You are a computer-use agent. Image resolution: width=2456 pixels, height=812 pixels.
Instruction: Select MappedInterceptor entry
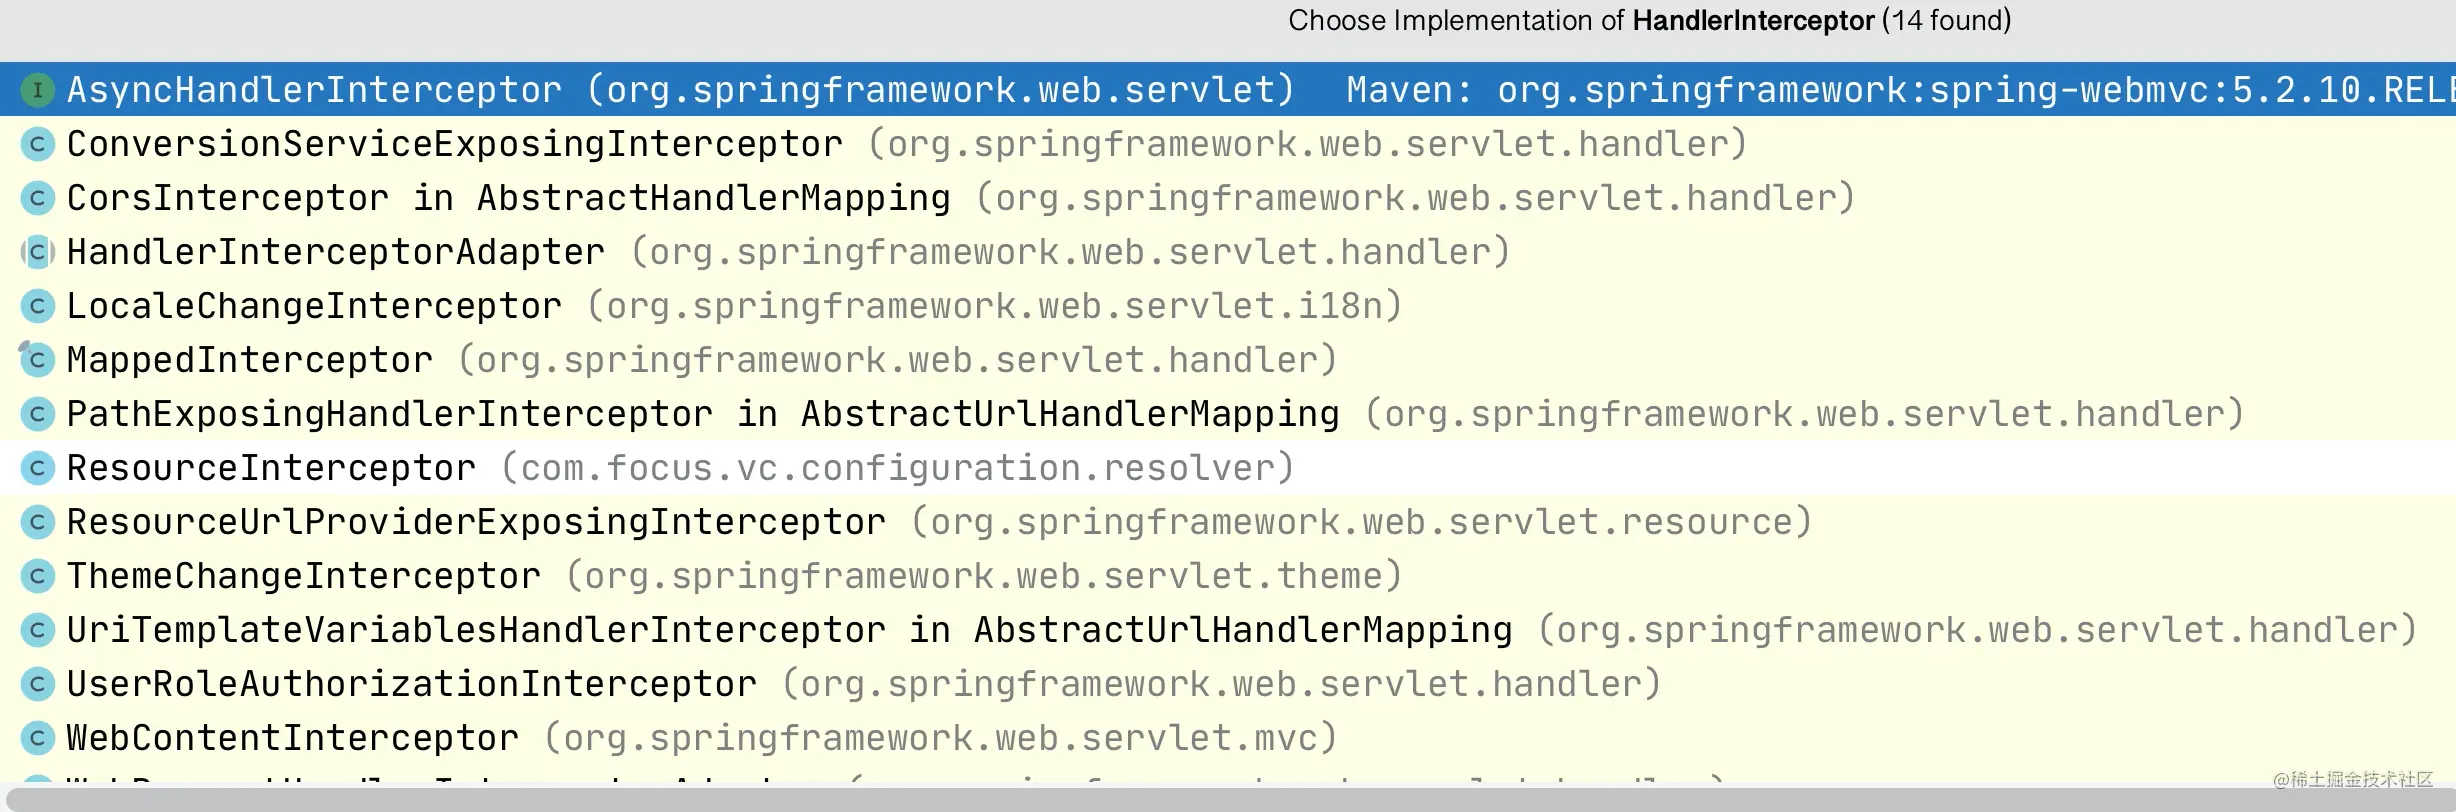pos(1228,360)
